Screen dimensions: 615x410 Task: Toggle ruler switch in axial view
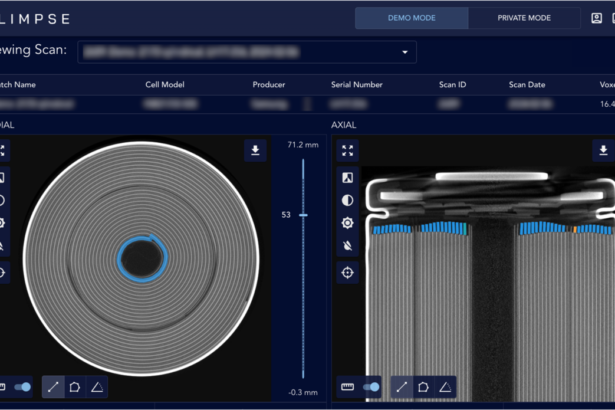point(372,386)
